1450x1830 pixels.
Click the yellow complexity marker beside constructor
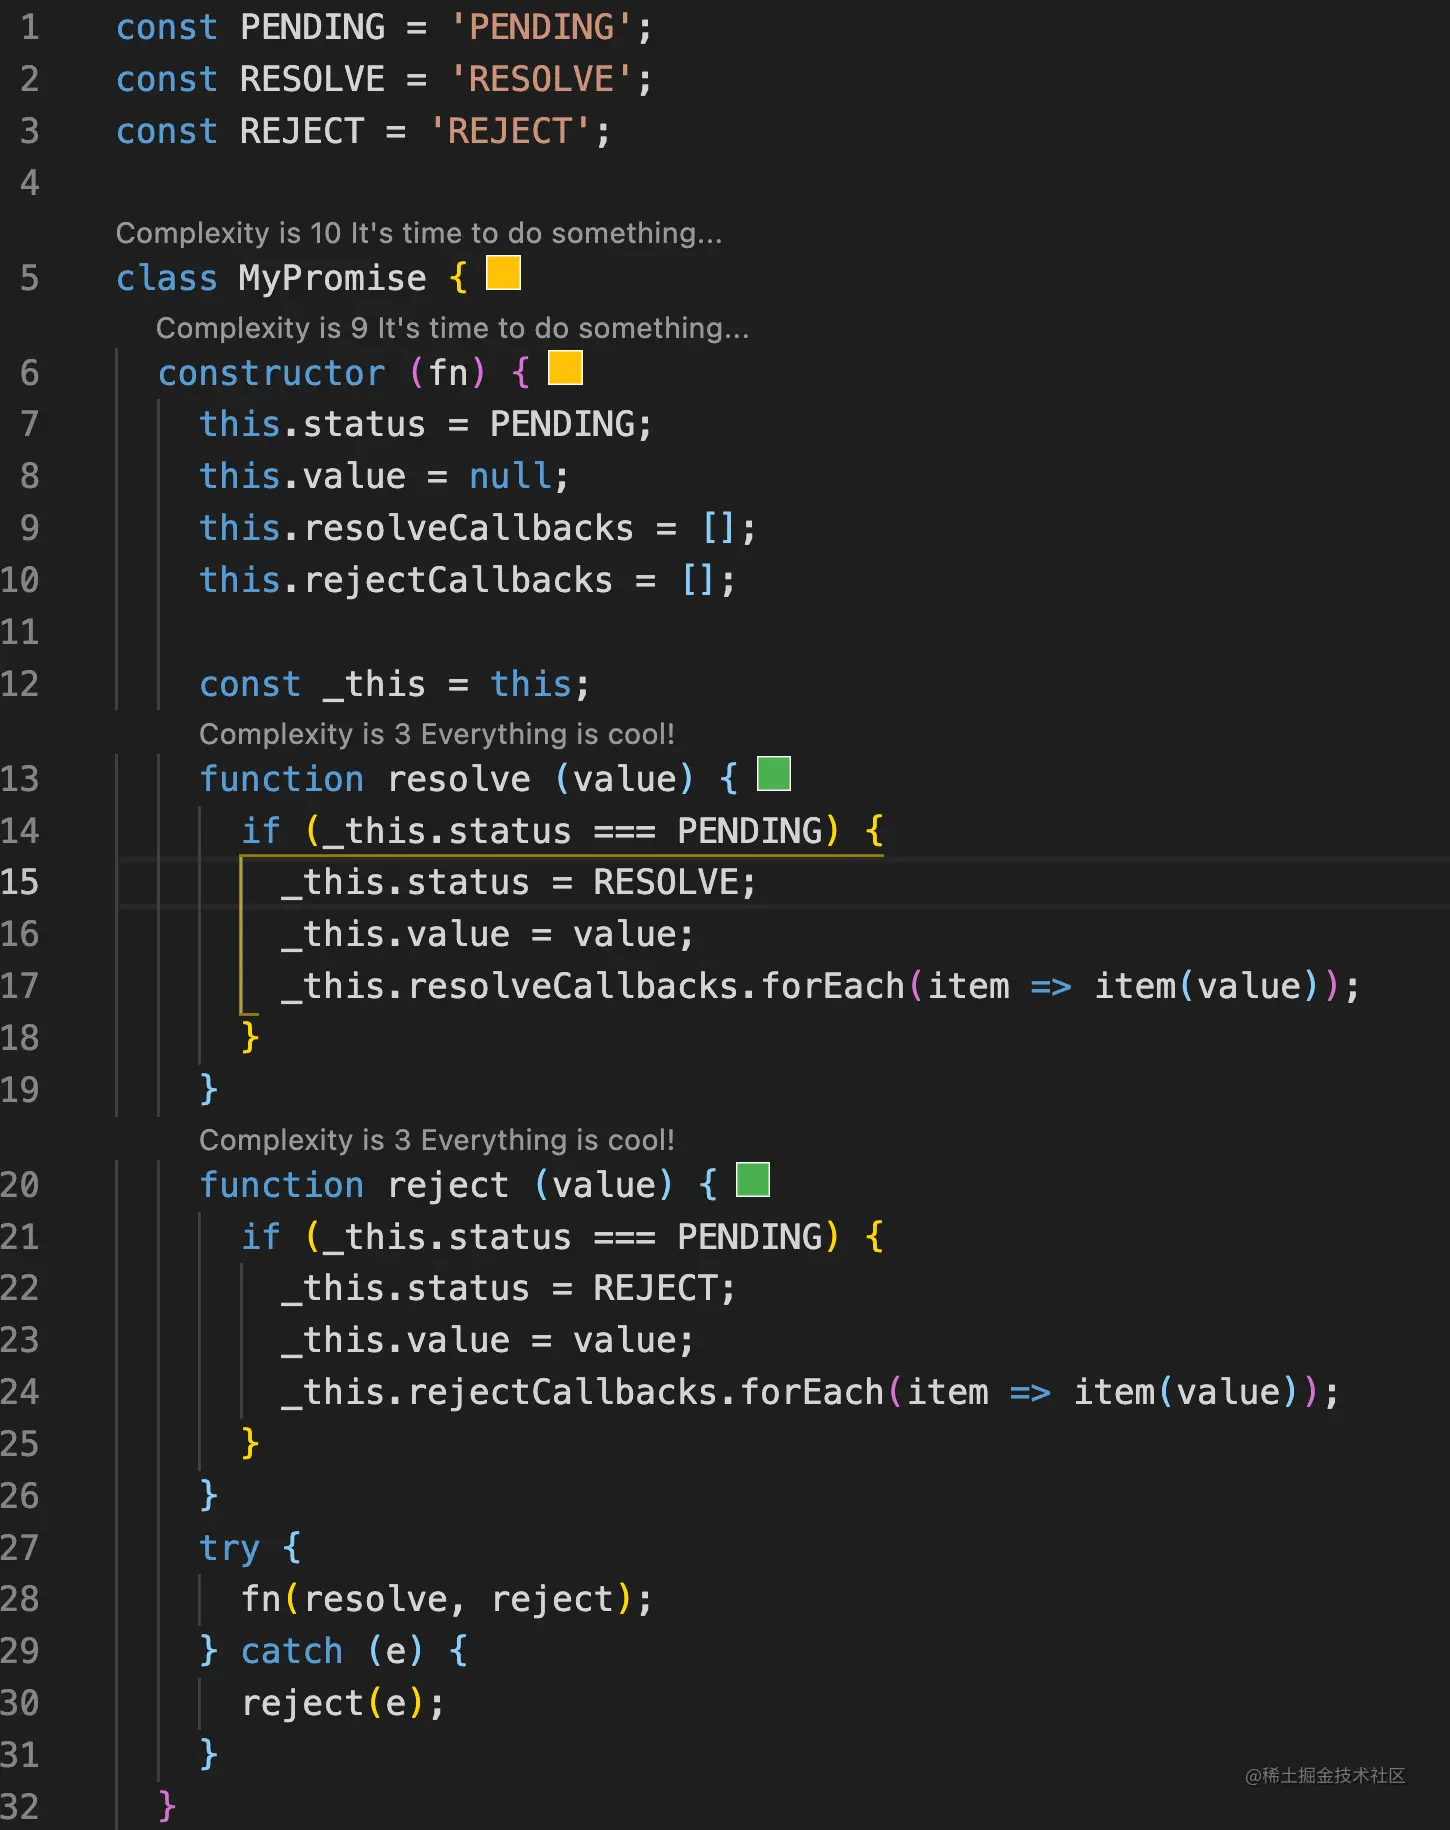565,368
